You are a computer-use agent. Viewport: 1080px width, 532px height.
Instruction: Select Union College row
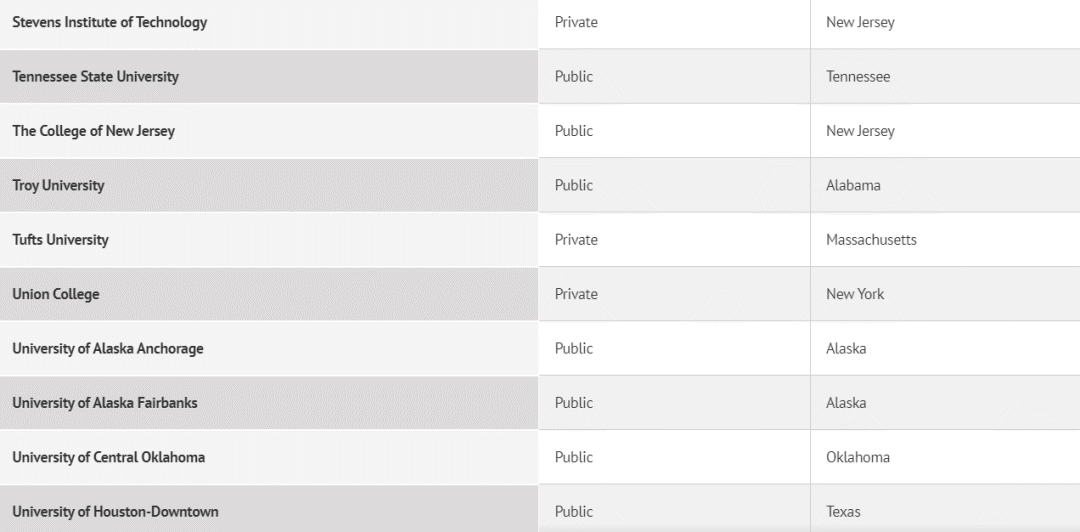coord(540,294)
